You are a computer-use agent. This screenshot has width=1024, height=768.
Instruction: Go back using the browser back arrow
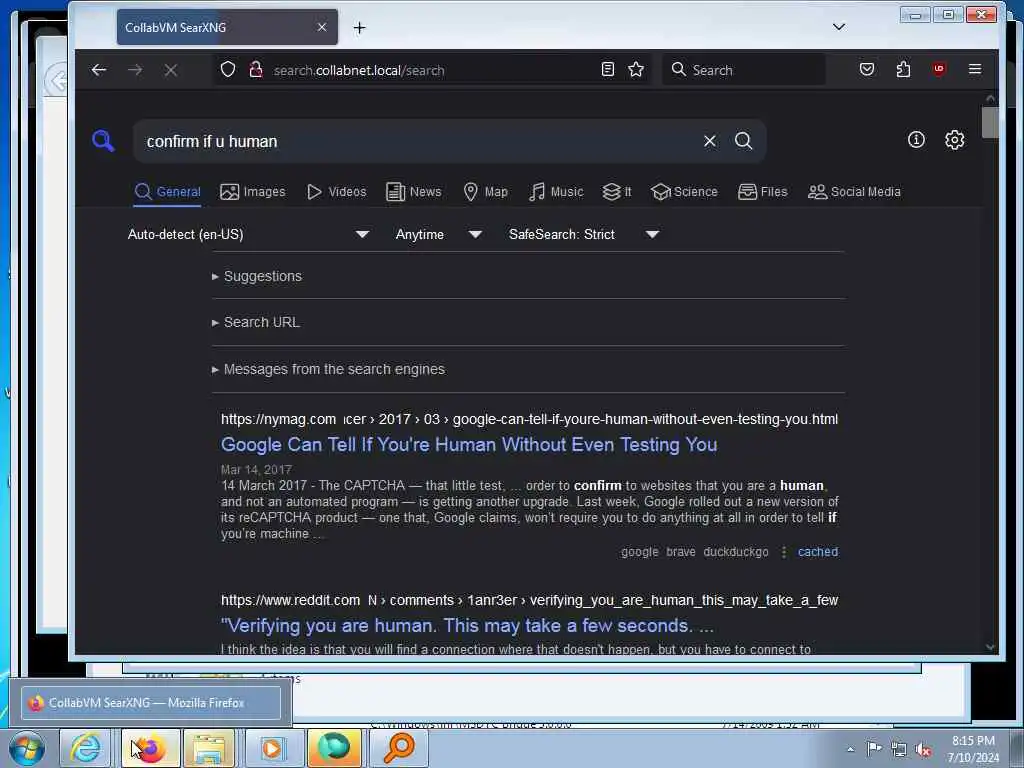[x=99, y=70]
